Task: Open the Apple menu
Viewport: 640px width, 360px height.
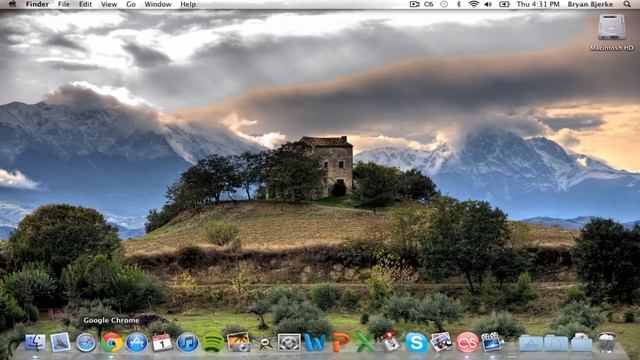Action: pos(13,4)
